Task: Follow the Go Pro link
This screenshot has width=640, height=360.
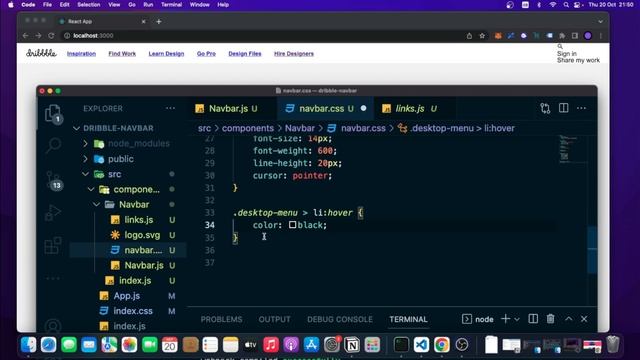Action: tap(206, 53)
